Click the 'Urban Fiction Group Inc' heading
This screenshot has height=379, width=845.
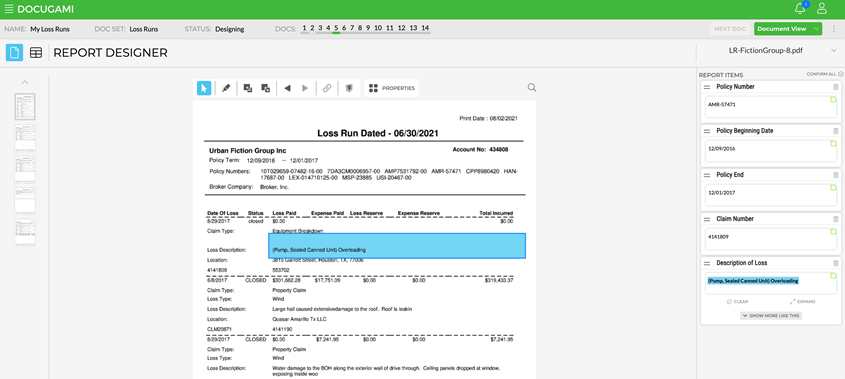pyautogui.click(x=247, y=150)
